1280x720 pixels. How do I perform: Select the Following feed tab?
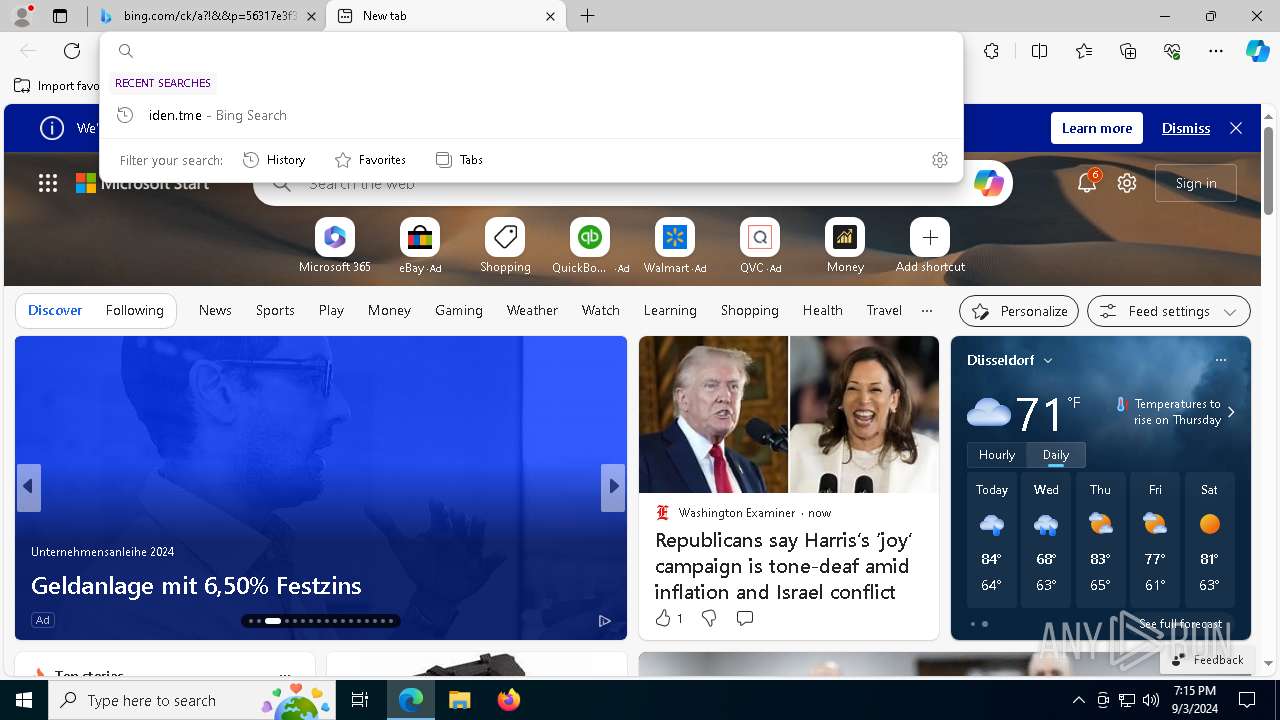pyautogui.click(x=135, y=311)
